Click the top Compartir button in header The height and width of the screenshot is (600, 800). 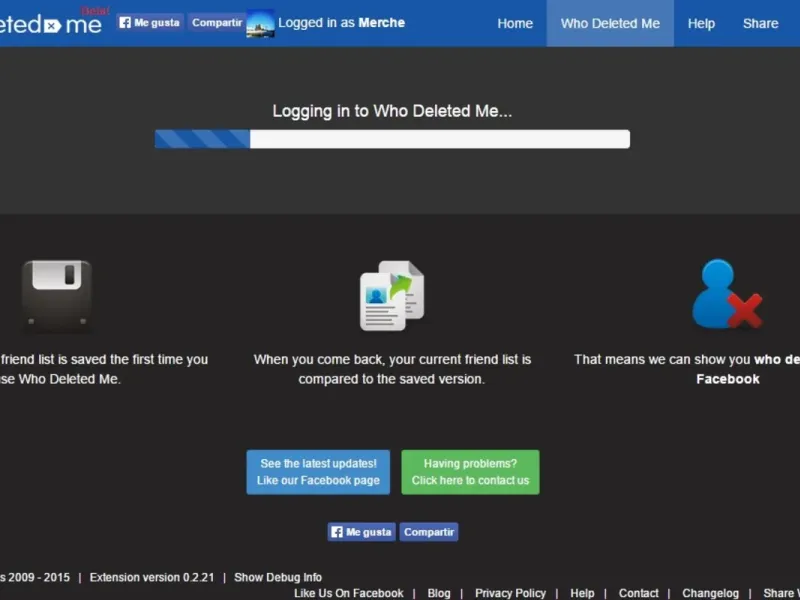217,22
